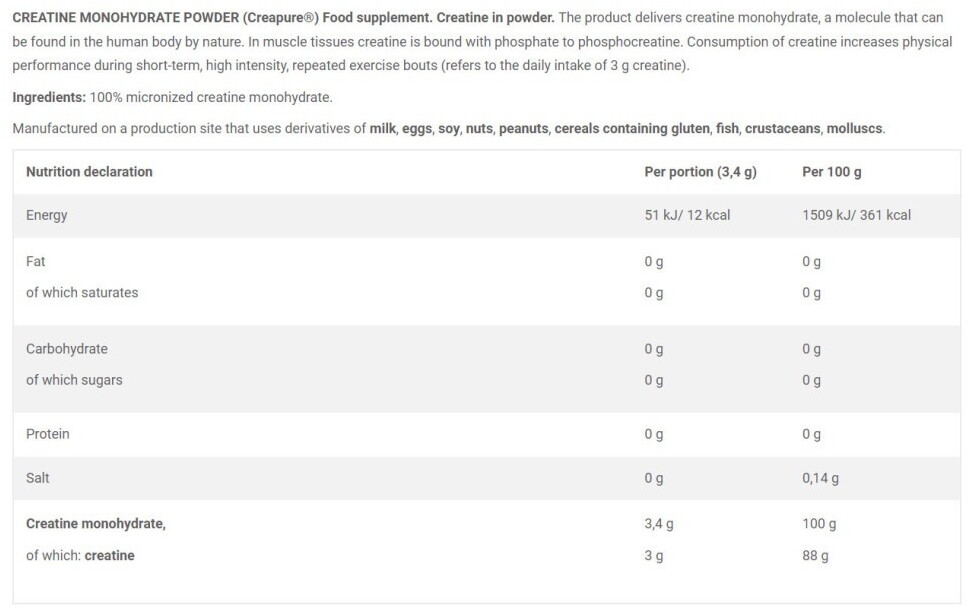This screenshot has height=609, width=969.
Task: Click "of which sugars" label
Action: (x=74, y=380)
